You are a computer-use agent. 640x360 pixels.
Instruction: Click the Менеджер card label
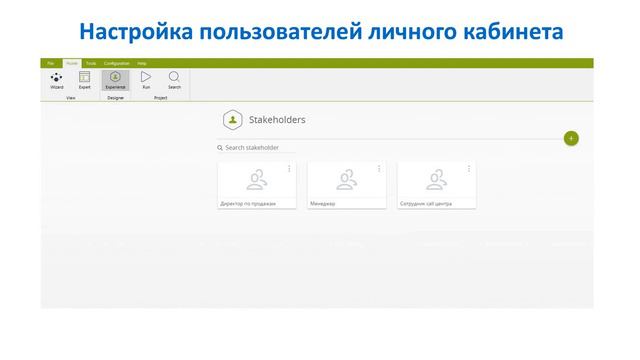click(x=322, y=204)
